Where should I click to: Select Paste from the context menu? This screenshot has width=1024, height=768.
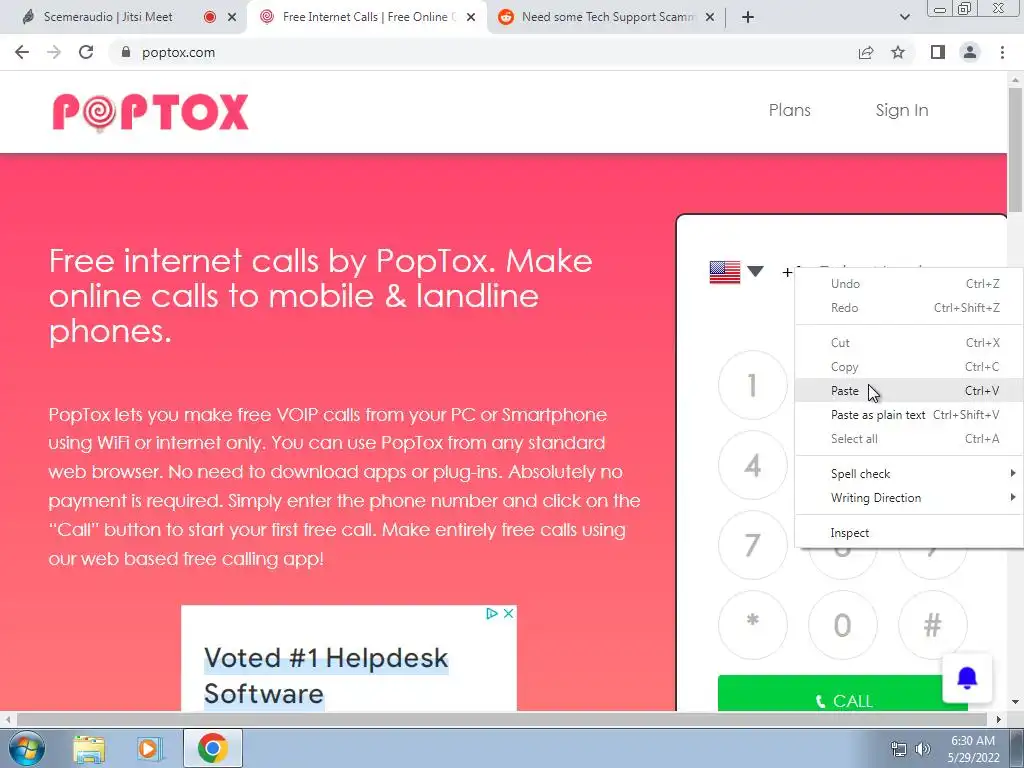coord(909,391)
